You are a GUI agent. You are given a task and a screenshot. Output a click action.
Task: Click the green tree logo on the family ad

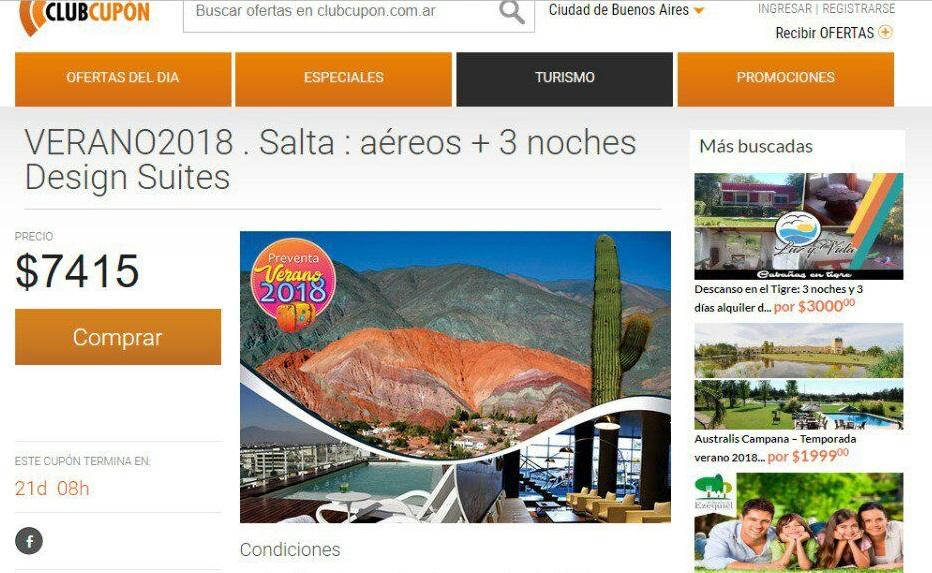click(x=713, y=492)
